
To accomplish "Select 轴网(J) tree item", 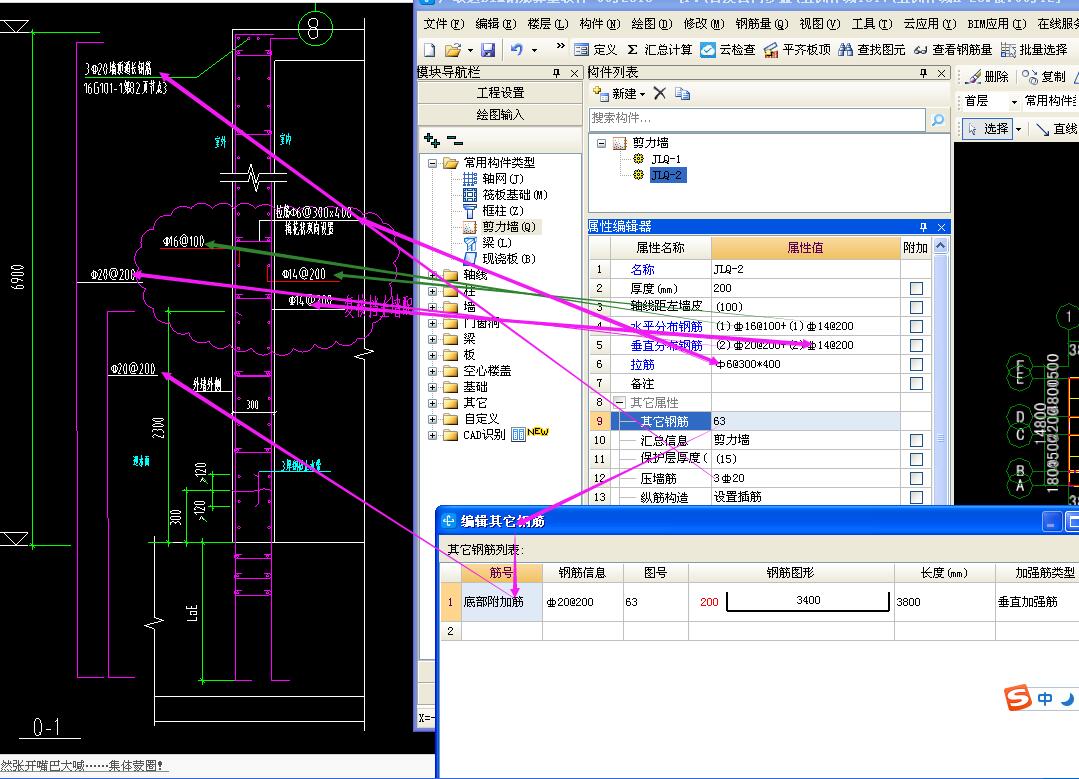I will tap(493, 179).
